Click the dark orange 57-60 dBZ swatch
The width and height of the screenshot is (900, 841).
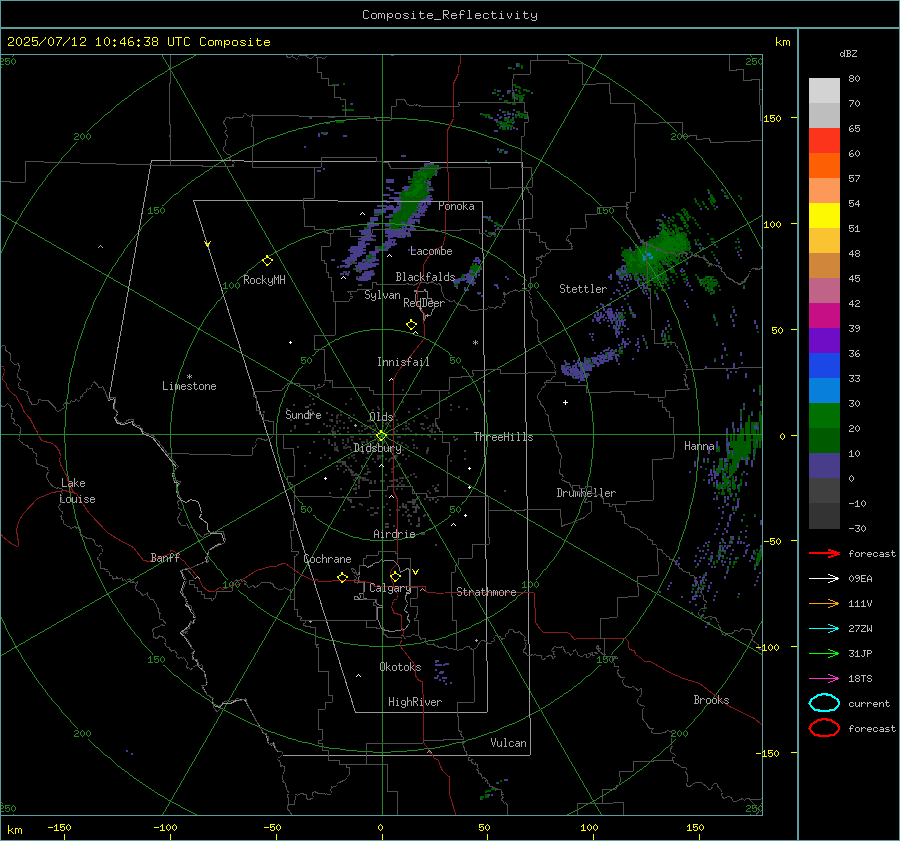pyautogui.click(x=824, y=166)
